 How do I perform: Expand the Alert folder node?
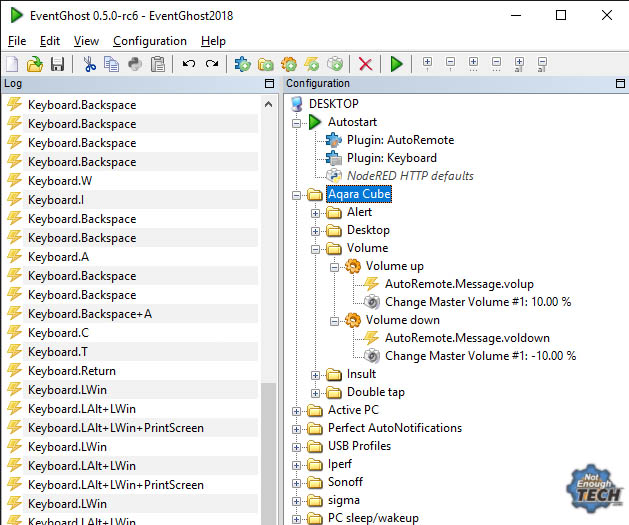click(316, 212)
